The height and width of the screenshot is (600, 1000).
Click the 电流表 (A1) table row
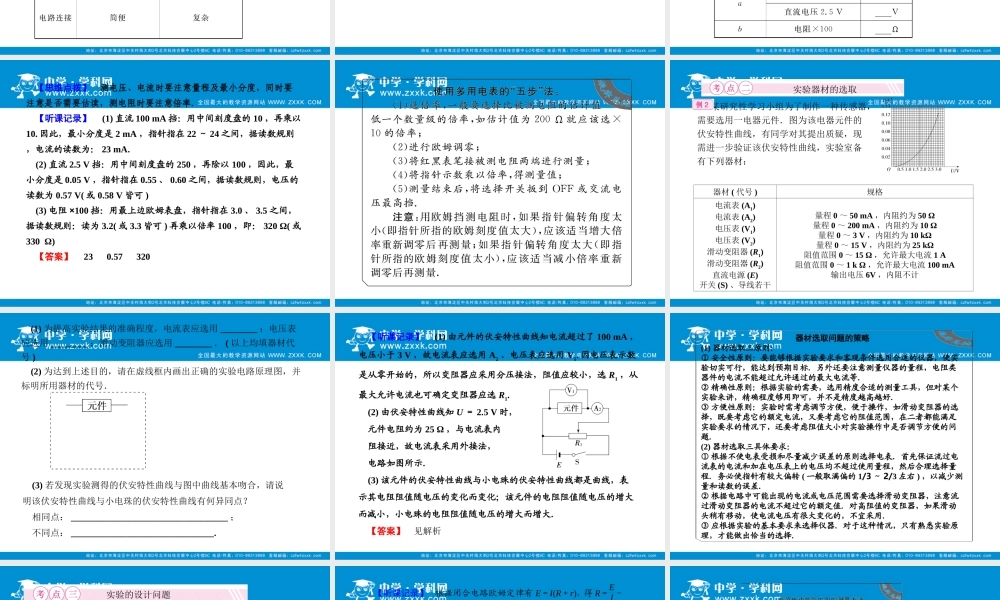[x=735, y=205]
